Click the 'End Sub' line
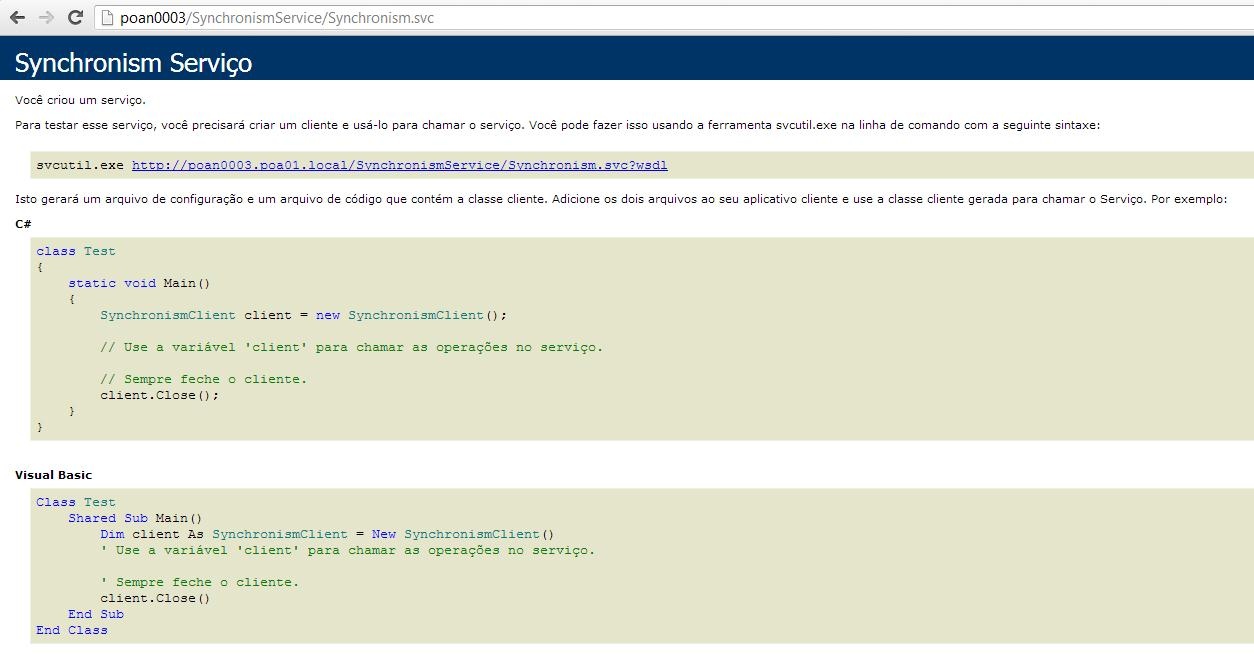Screen dimensions: 1254x667 pos(96,614)
